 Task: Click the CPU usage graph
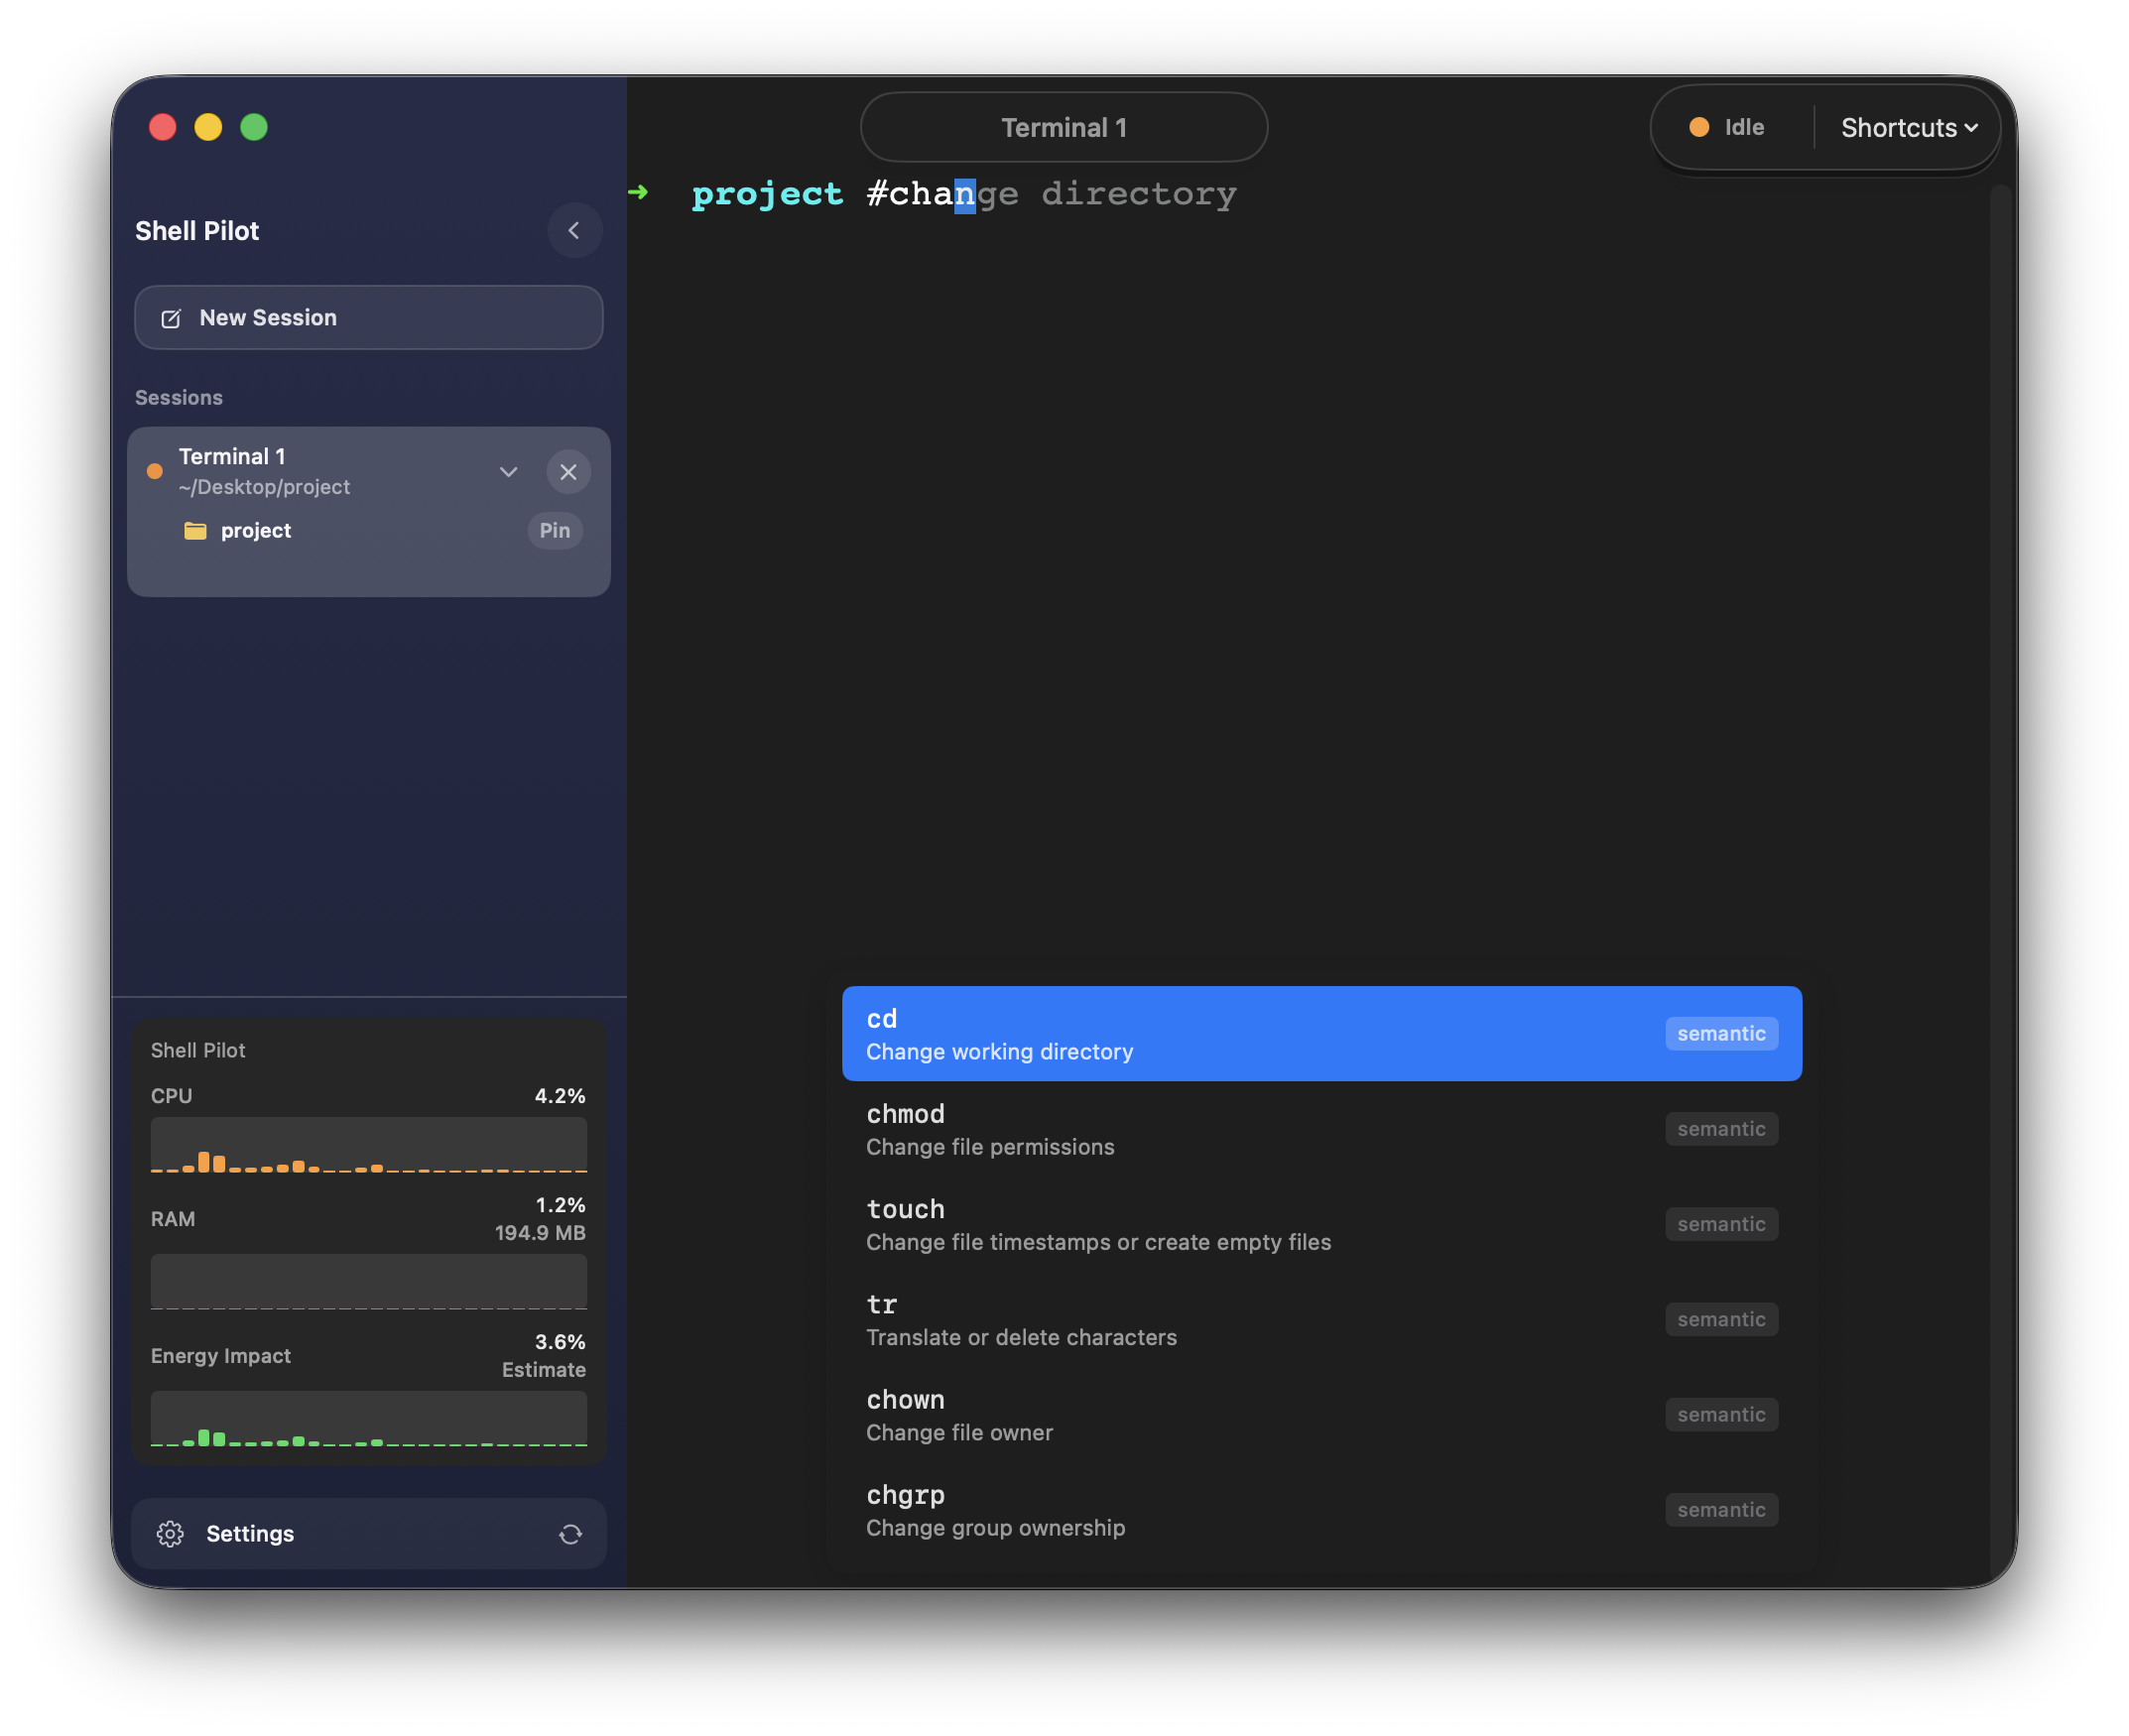coord(369,1146)
